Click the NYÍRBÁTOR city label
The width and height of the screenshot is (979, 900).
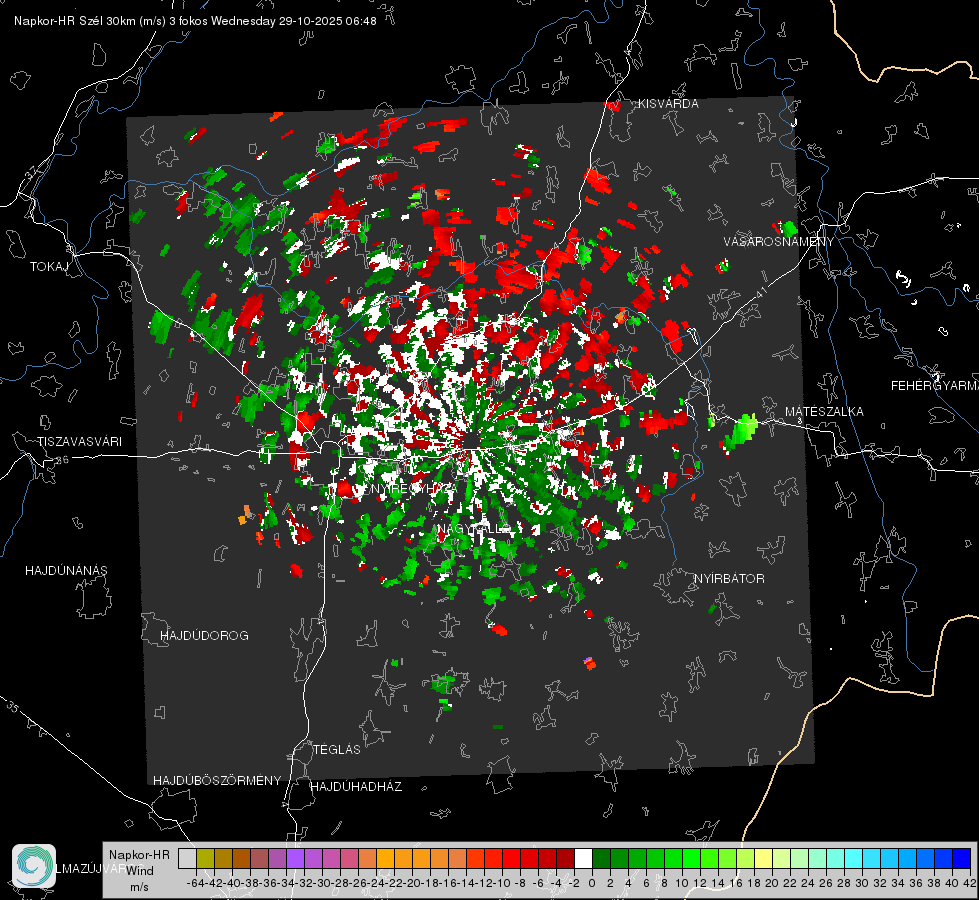729,579
